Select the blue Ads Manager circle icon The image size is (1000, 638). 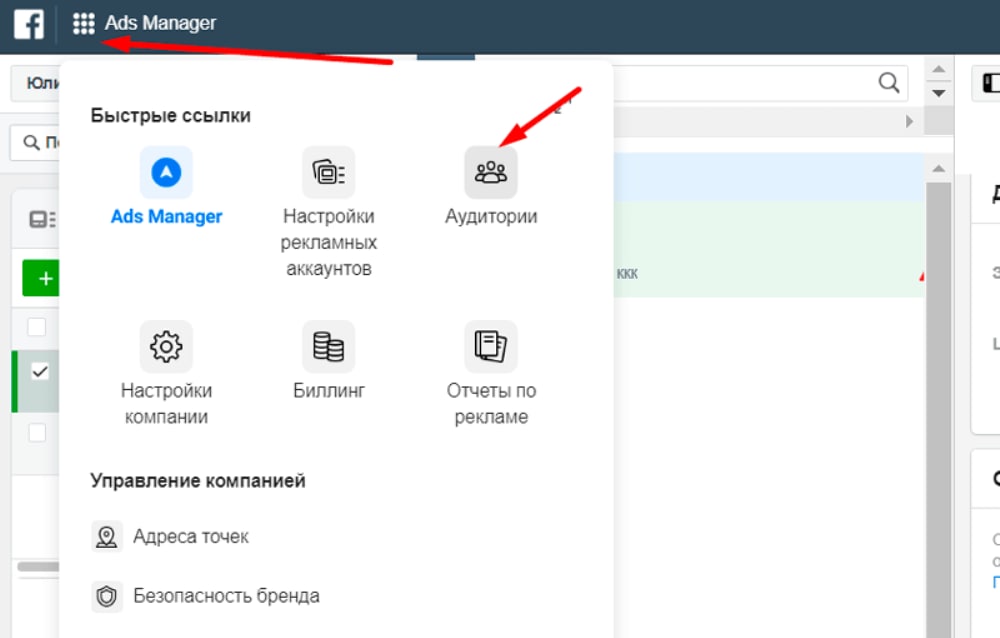166,172
